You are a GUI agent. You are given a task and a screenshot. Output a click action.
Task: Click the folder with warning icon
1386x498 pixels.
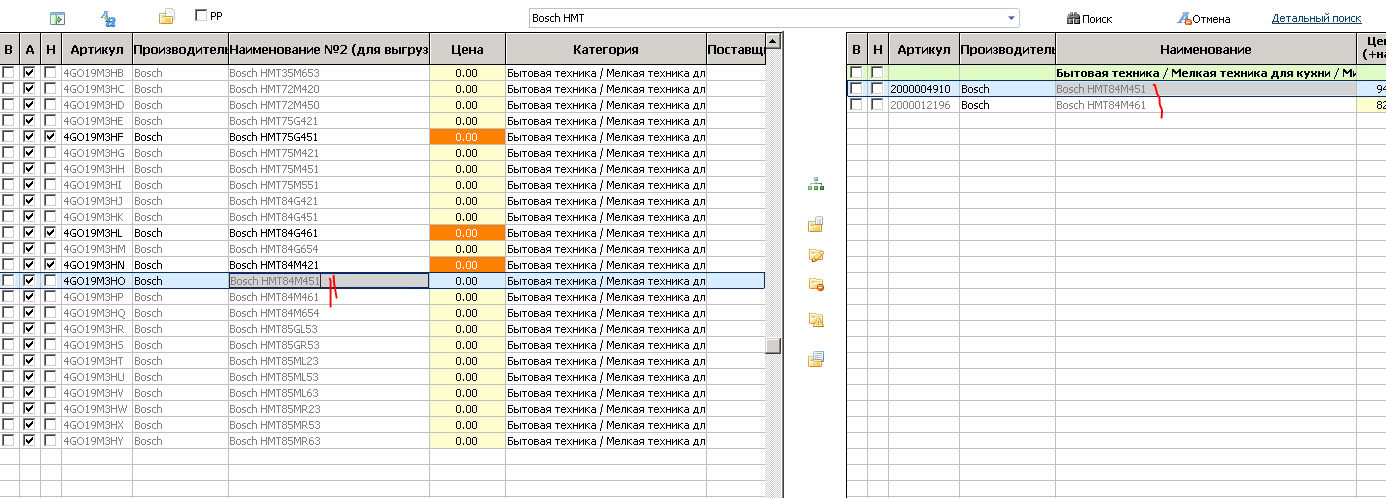point(816,320)
